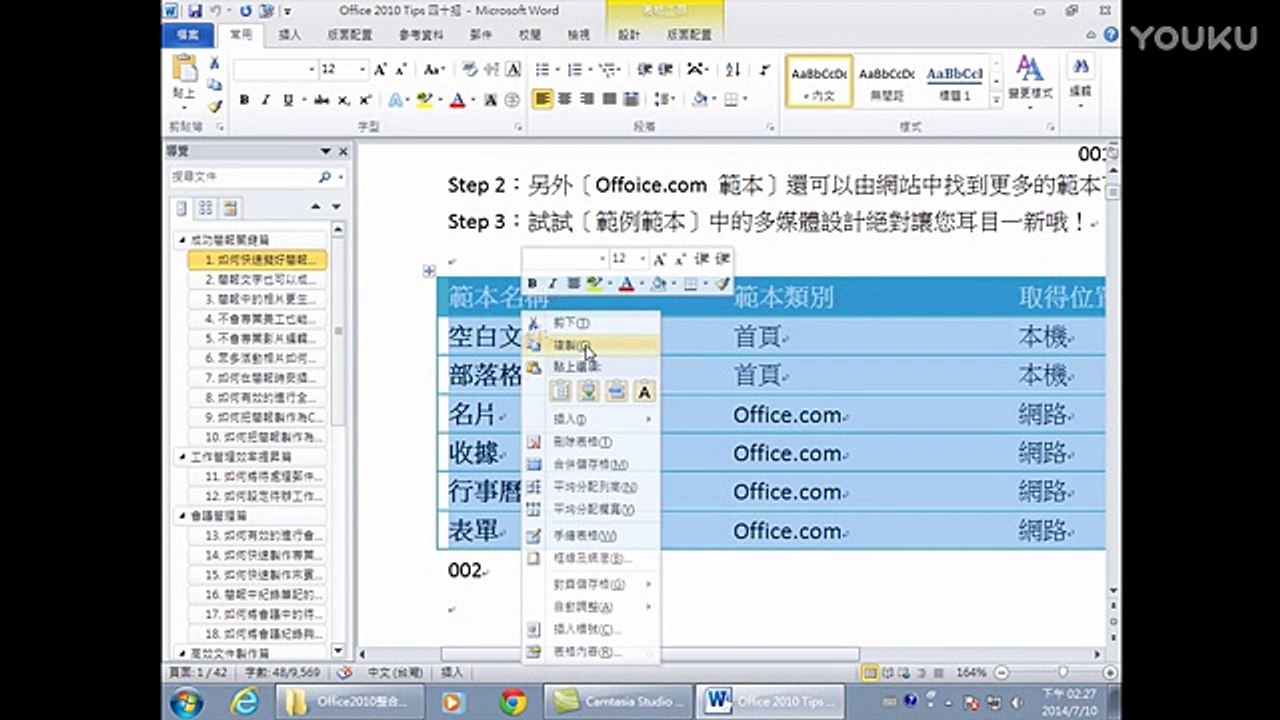Screen dimensions: 1280x720
Task: Collapse the 工作管理效率提昇篇 heading group
Action: (182, 456)
